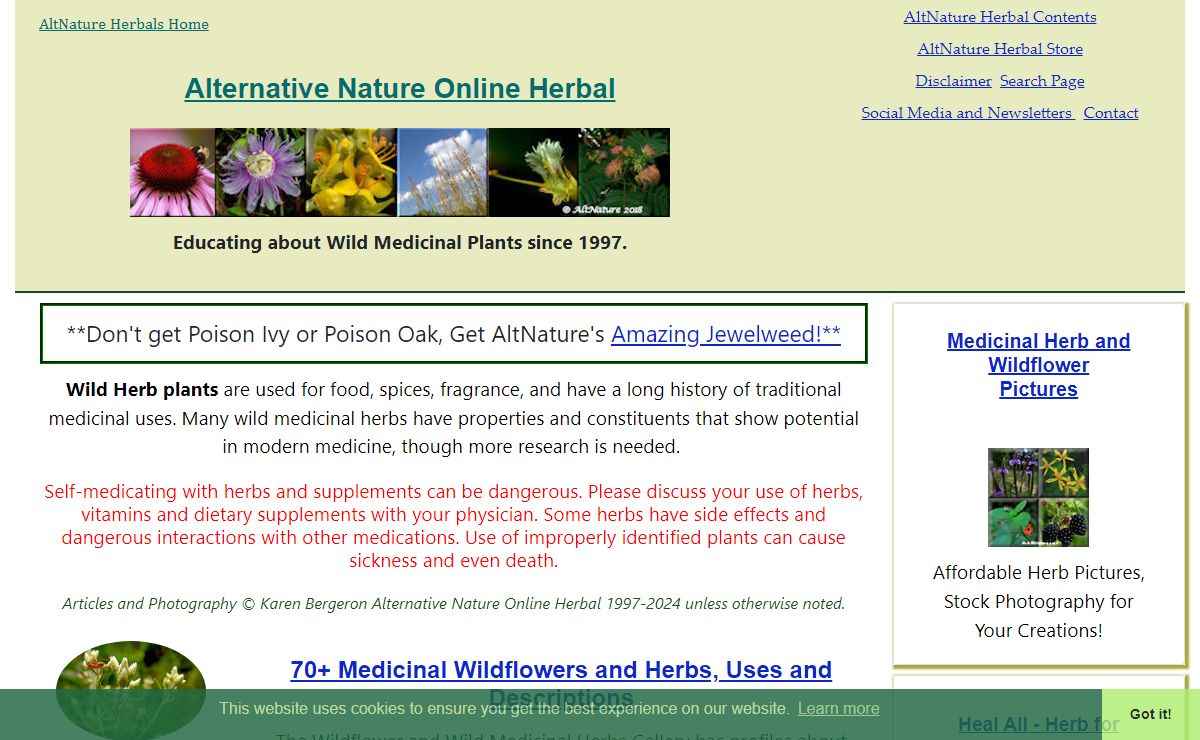Click 'Affordable Herb Pictures' description text
1200x740 pixels.
point(1039,601)
